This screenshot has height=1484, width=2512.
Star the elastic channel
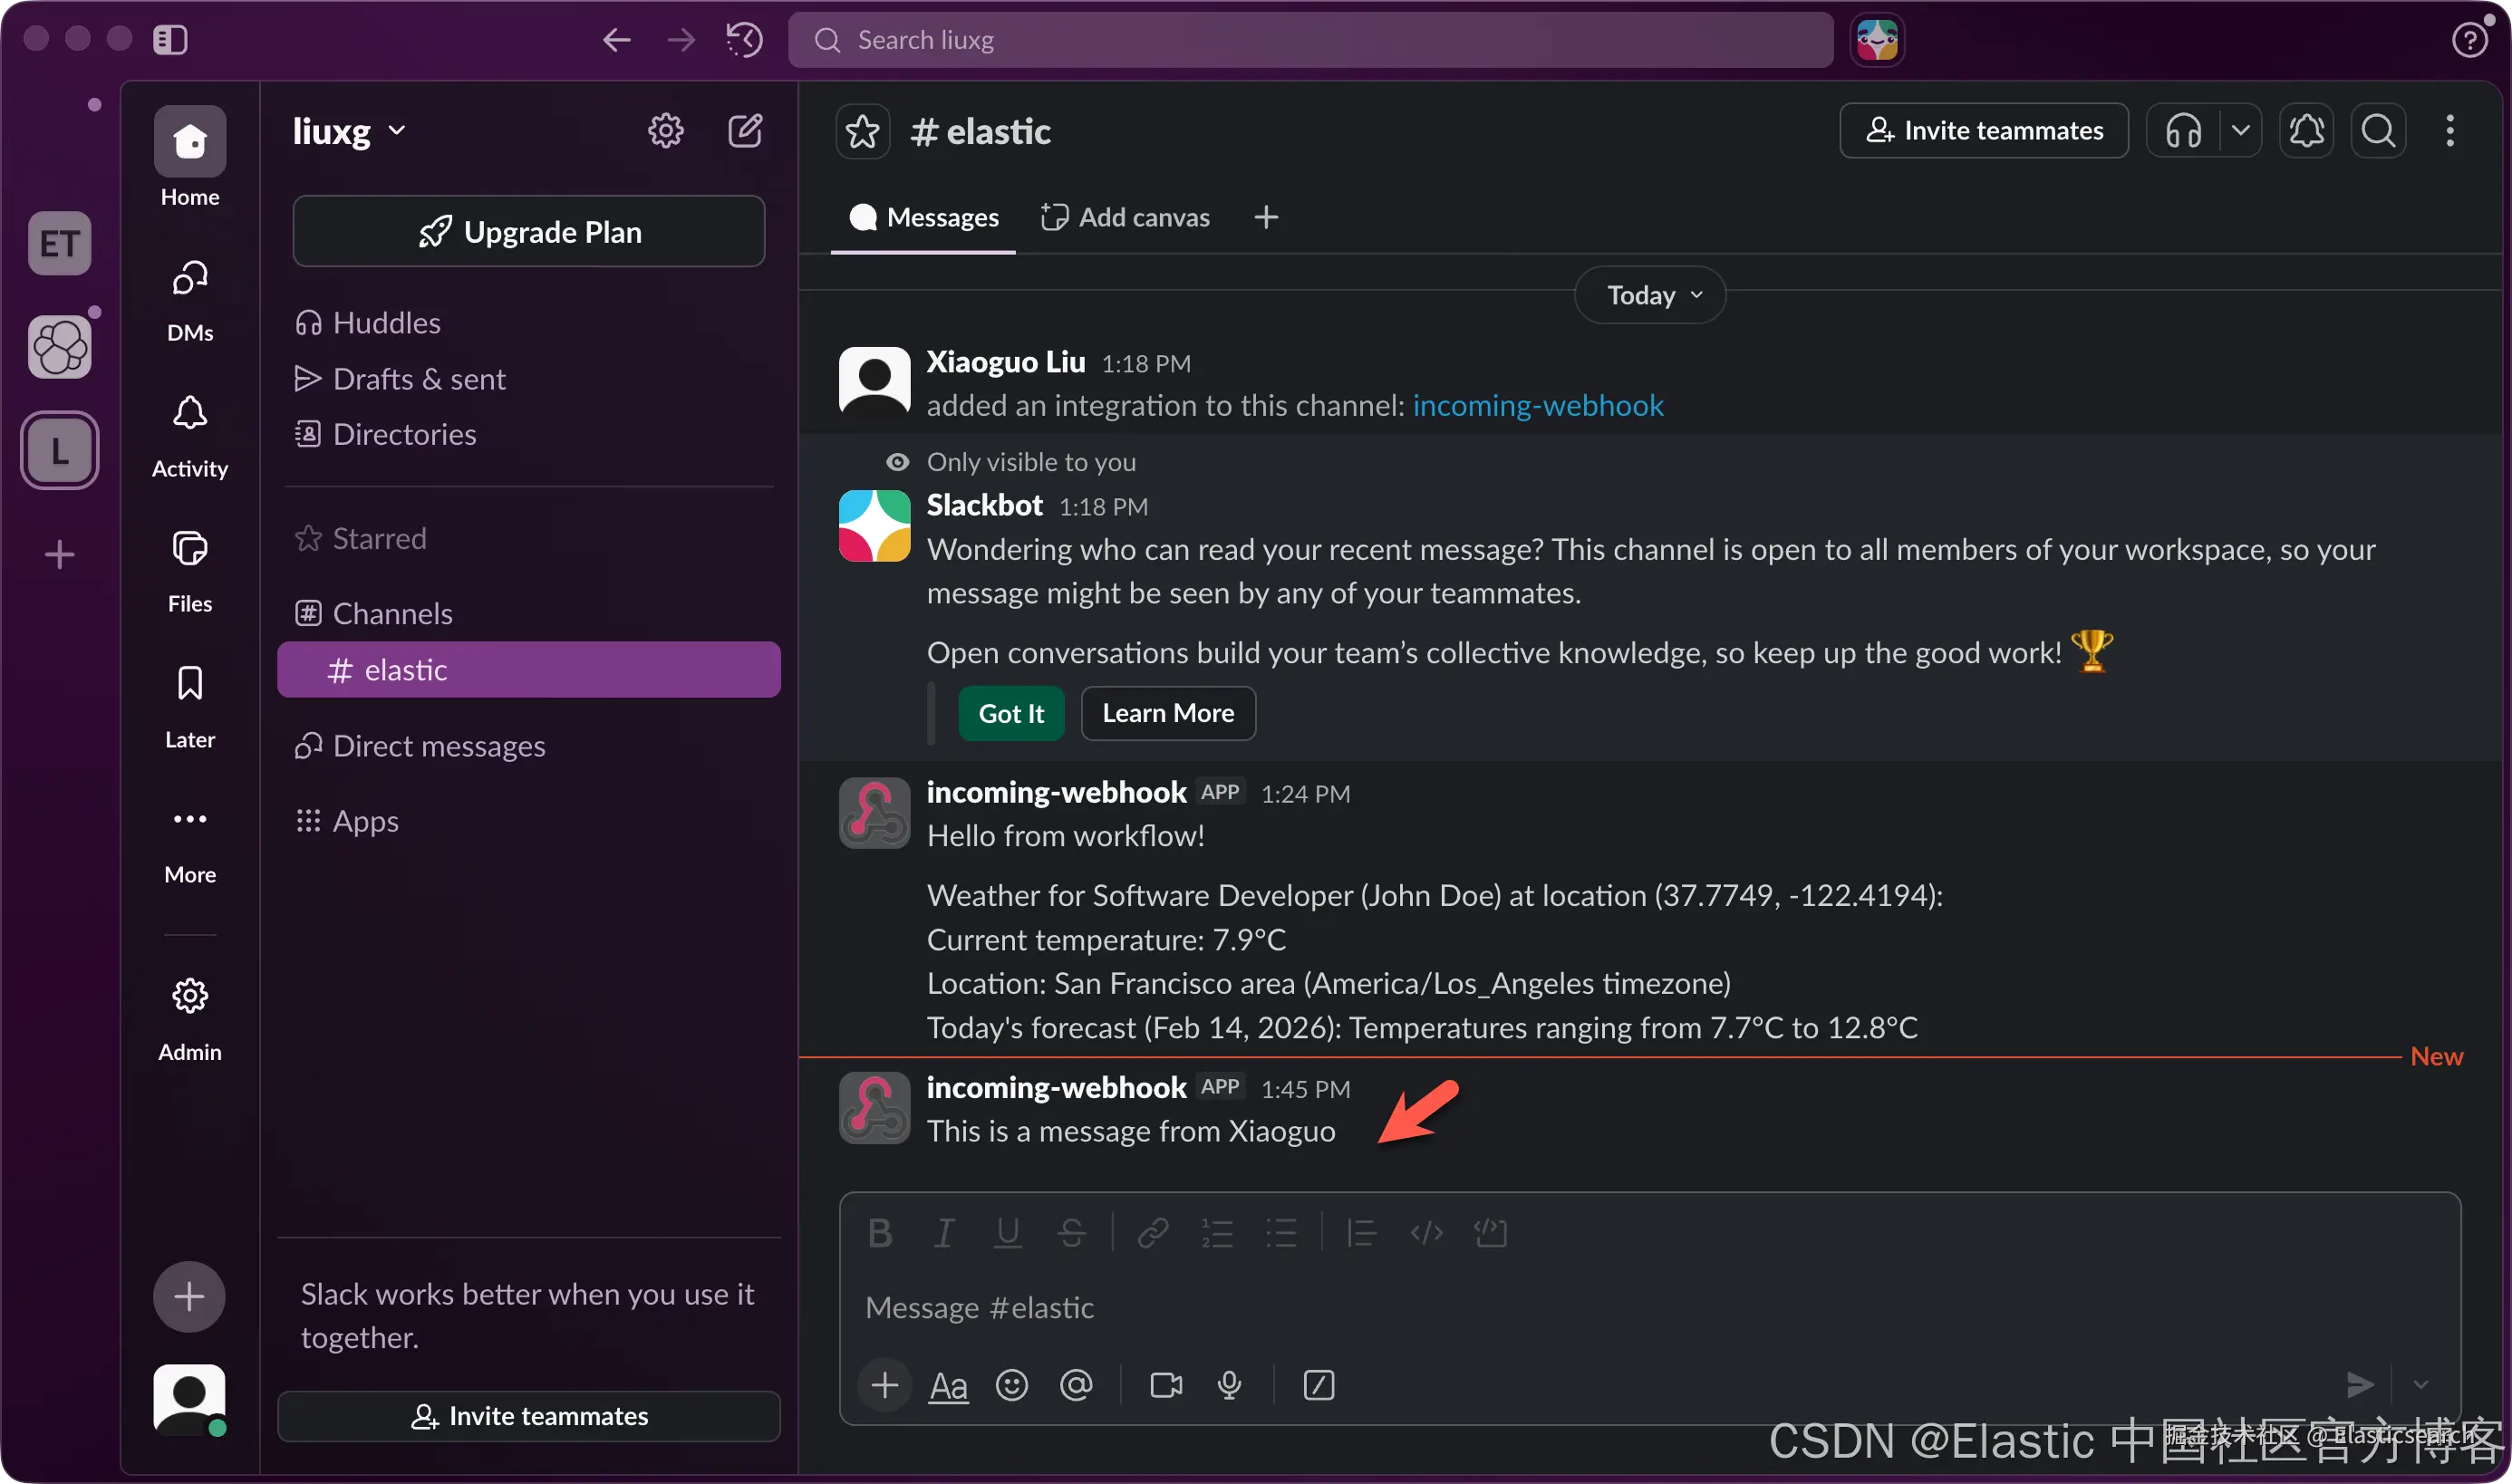[862, 131]
